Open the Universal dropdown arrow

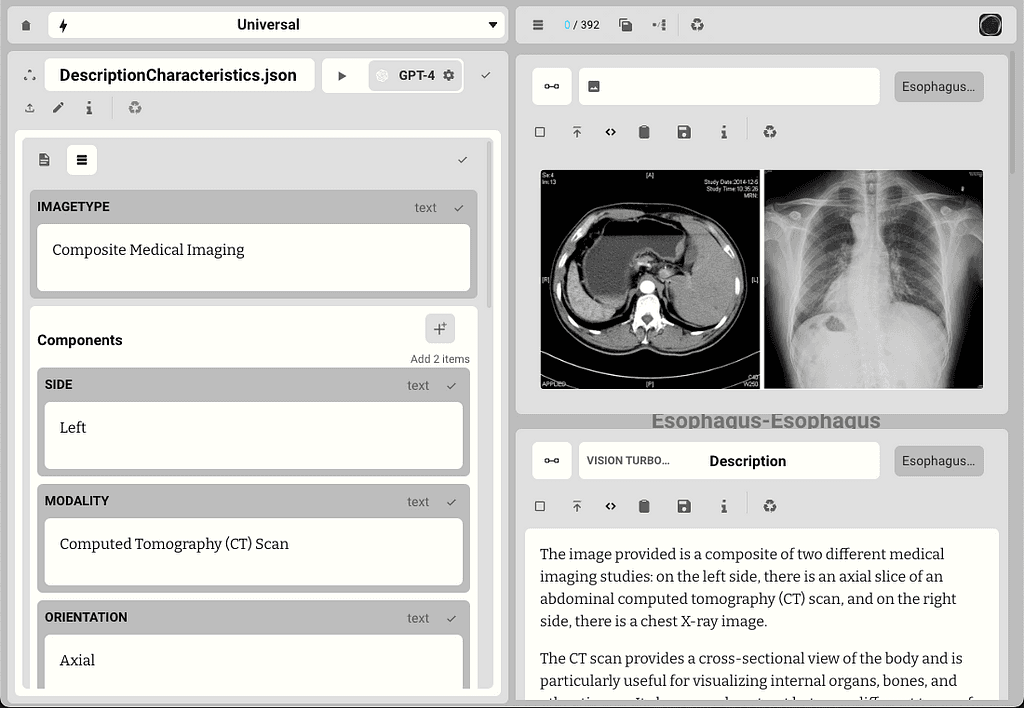point(492,25)
